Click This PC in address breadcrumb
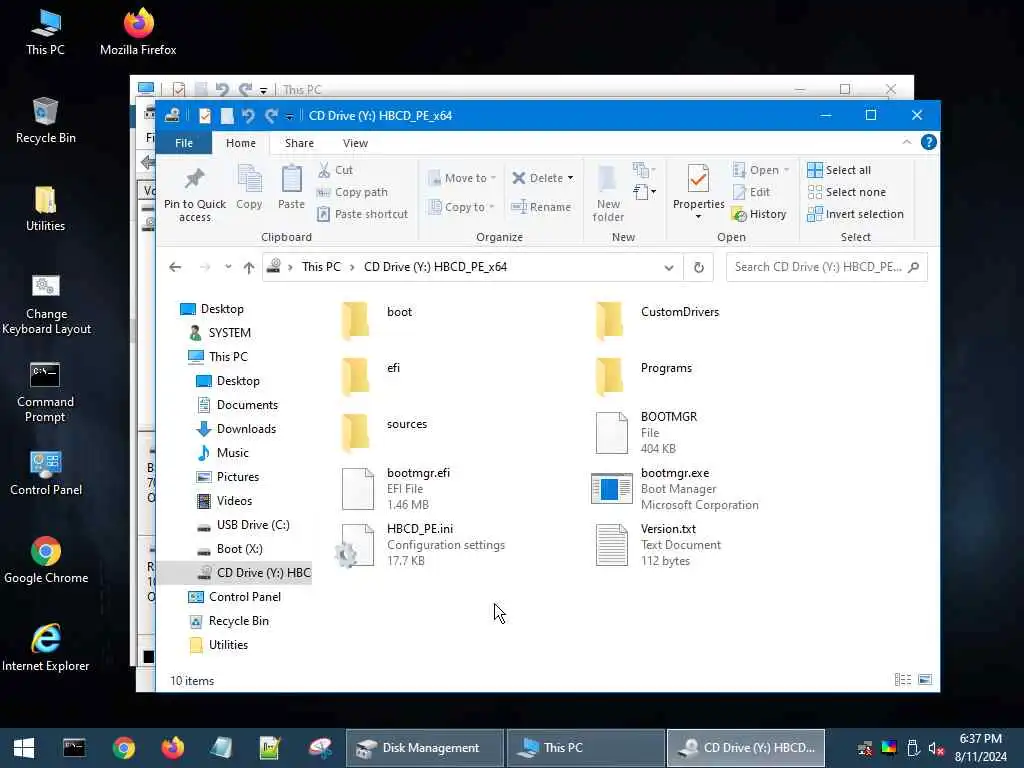Image resolution: width=1024 pixels, height=768 pixels. tap(321, 267)
